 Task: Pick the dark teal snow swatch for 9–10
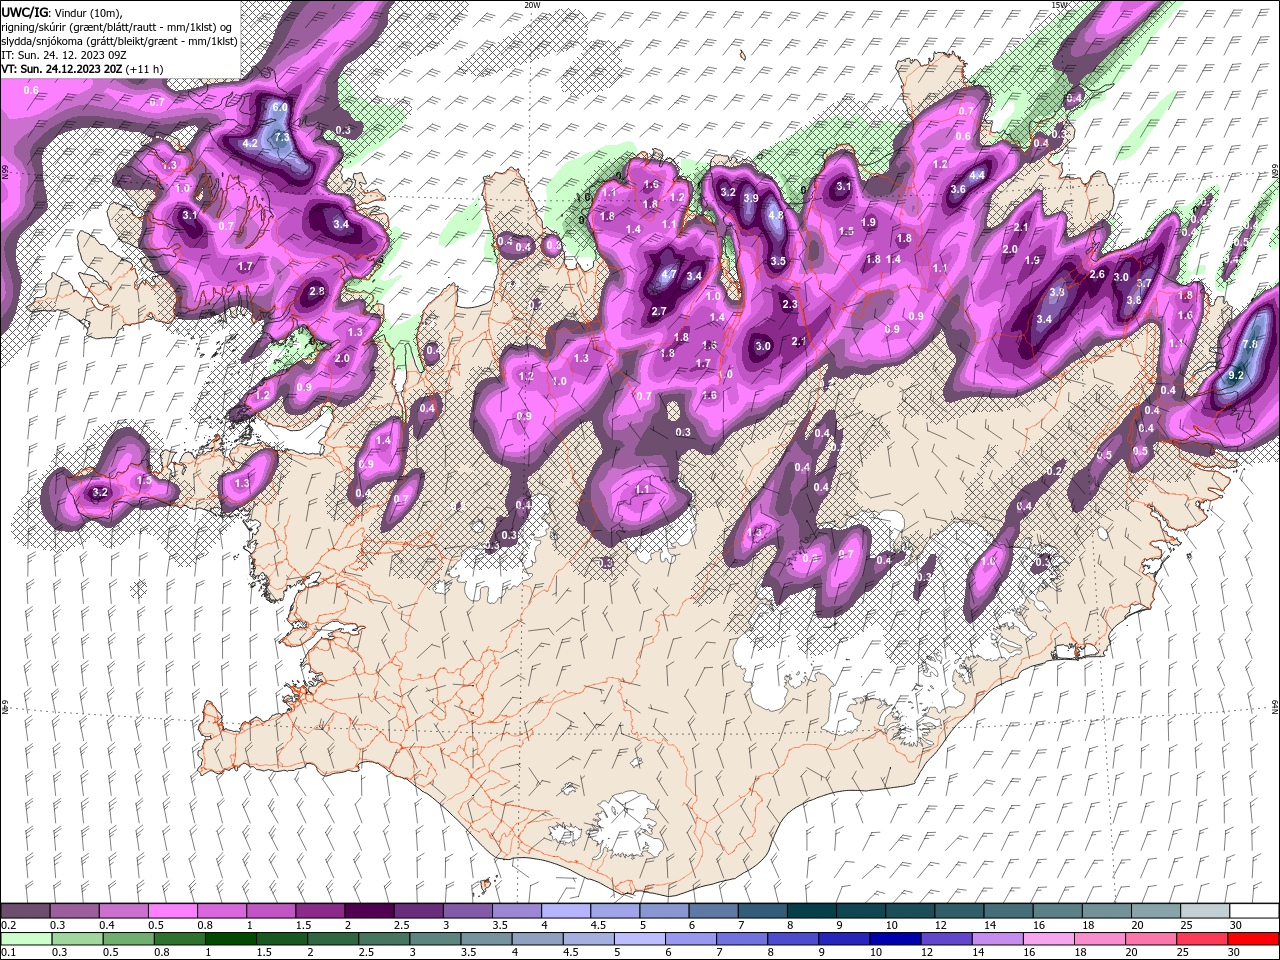tap(860, 911)
